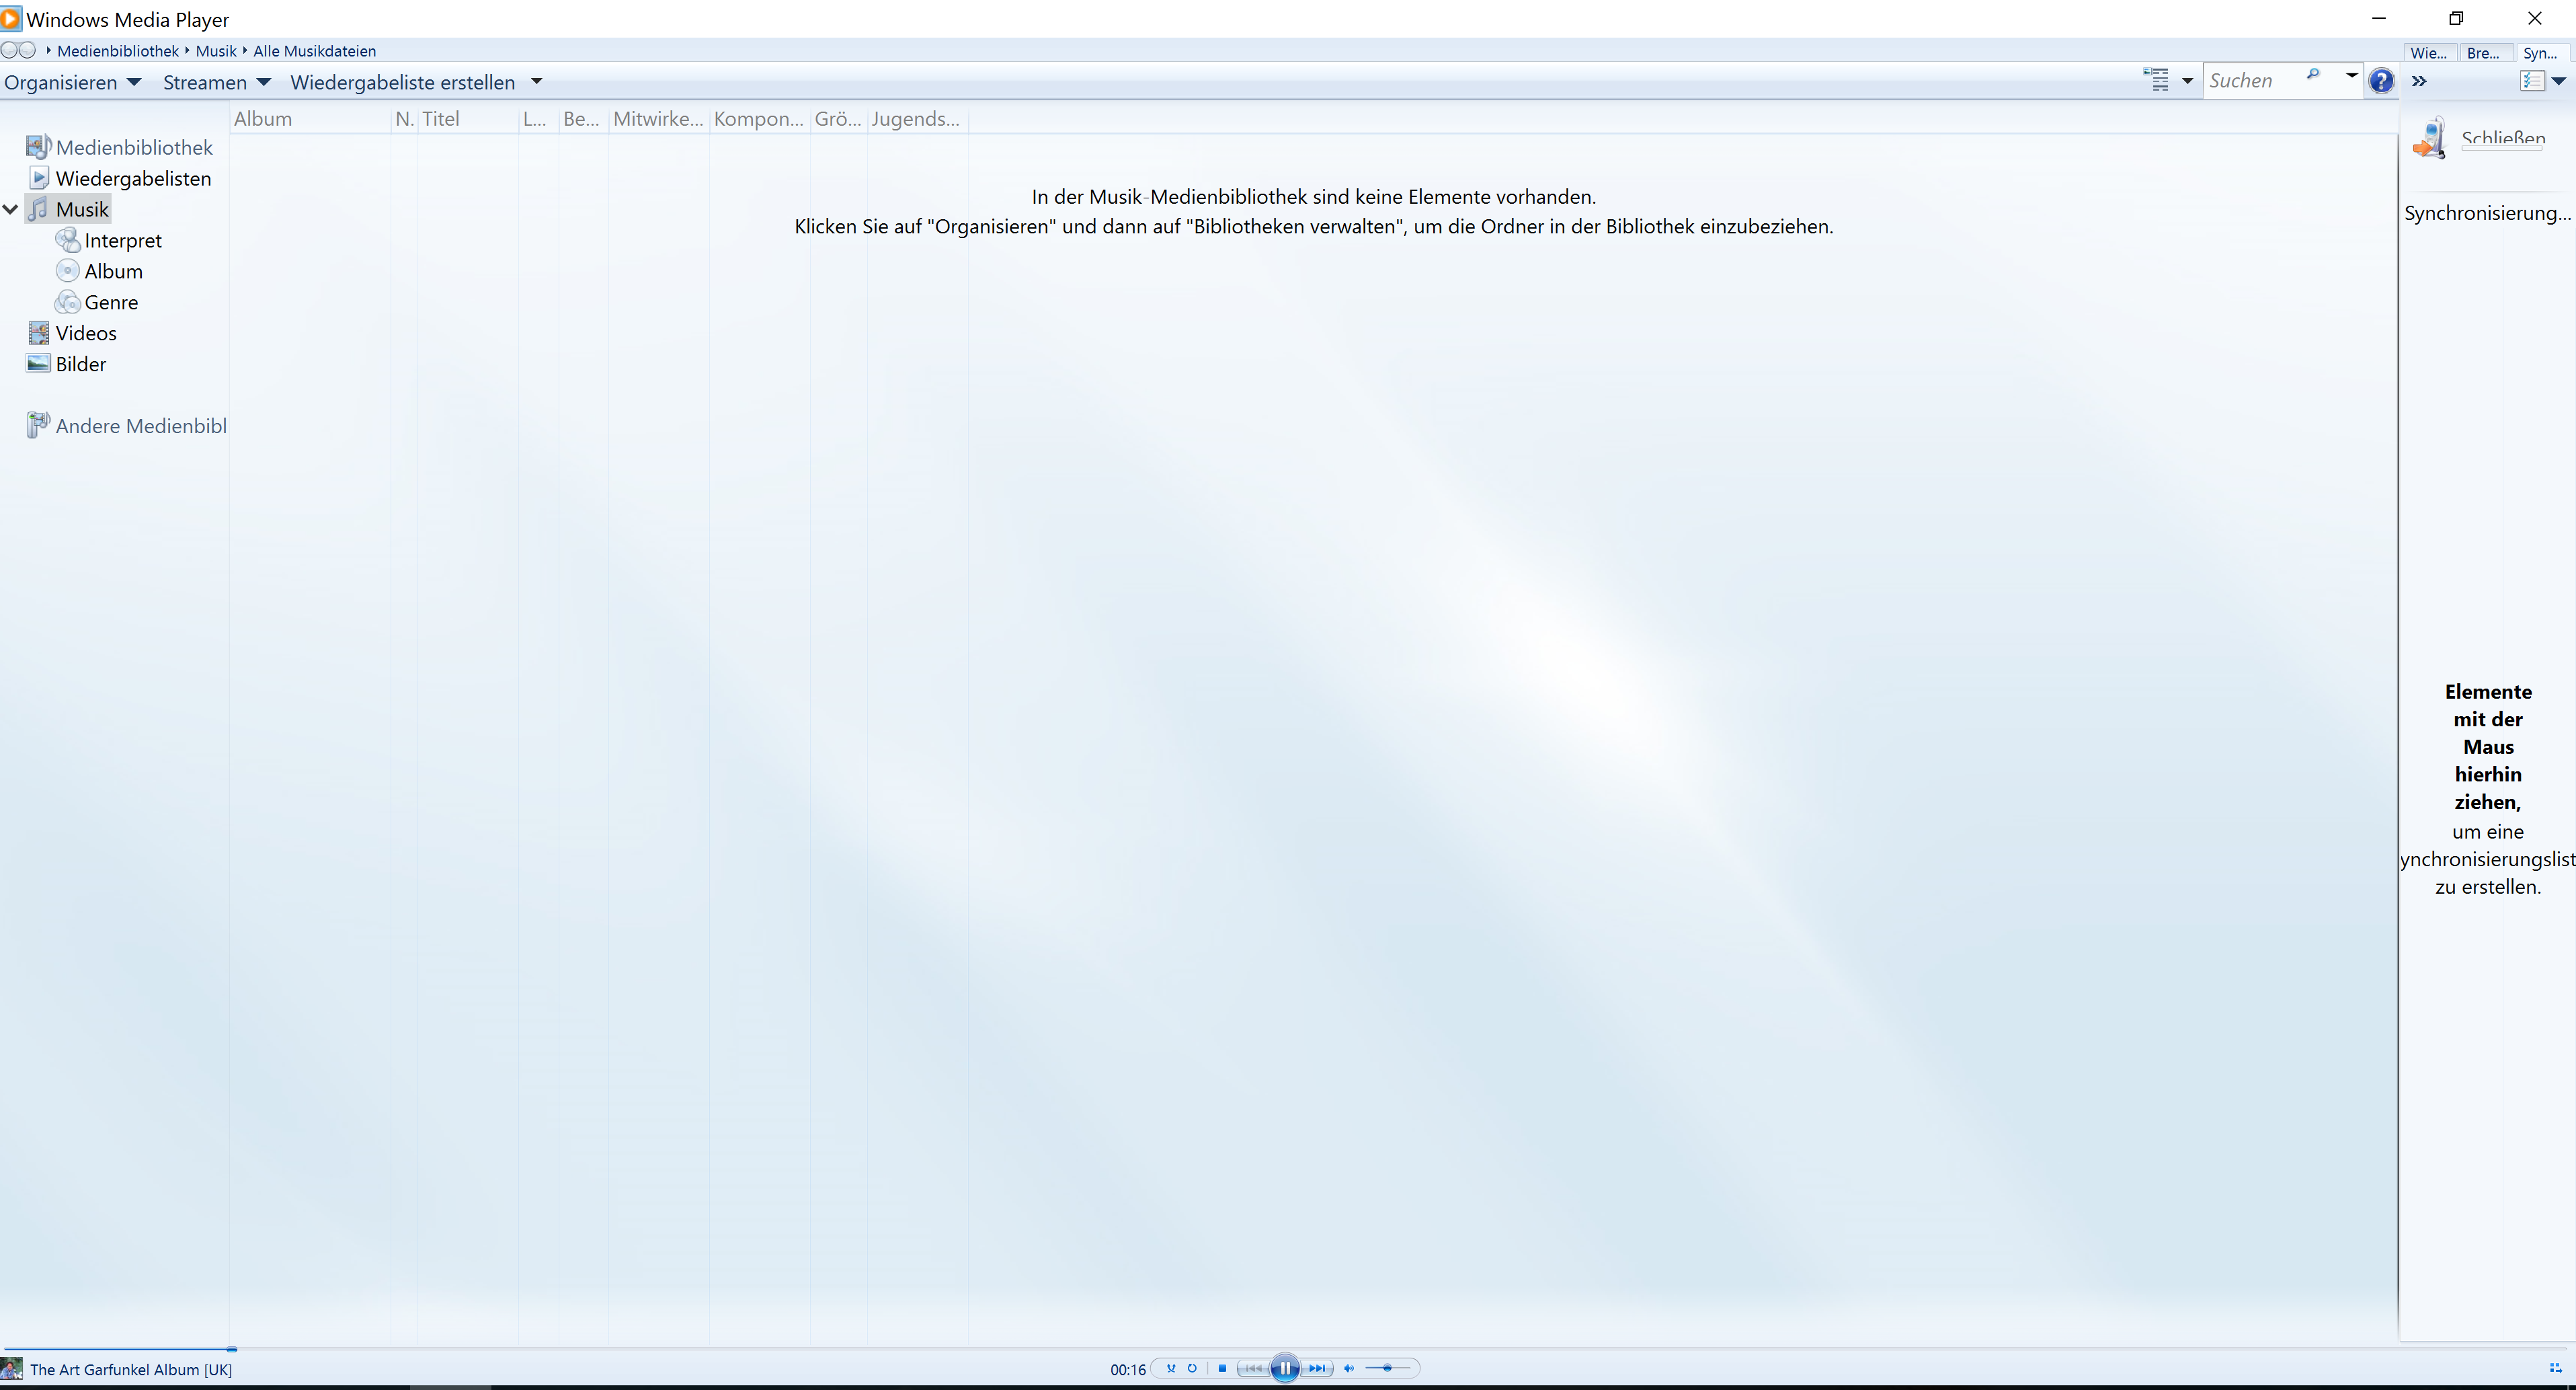The image size is (2576, 1390).
Task: Expand Wiedergabeliste erstellen dropdown arrow
Action: coord(536,82)
